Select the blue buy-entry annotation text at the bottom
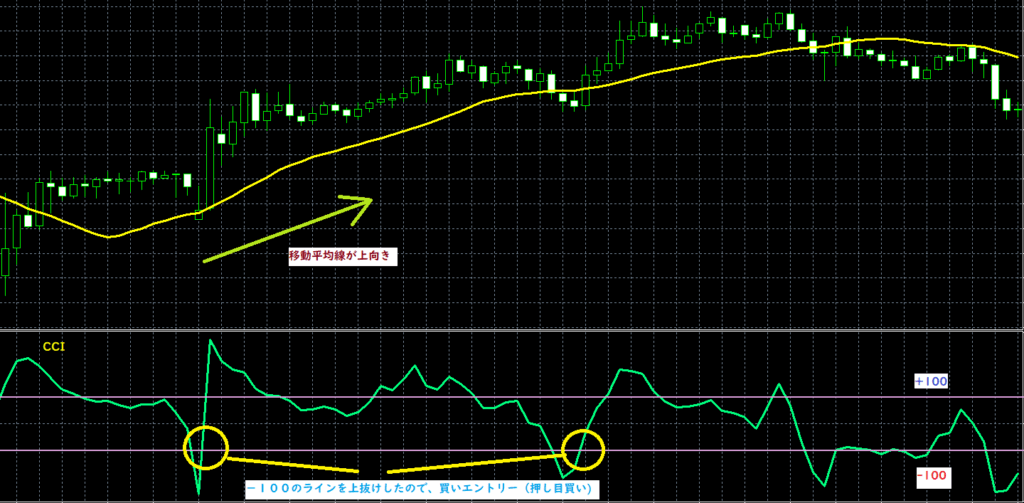This screenshot has height=503, width=1024. click(420, 488)
